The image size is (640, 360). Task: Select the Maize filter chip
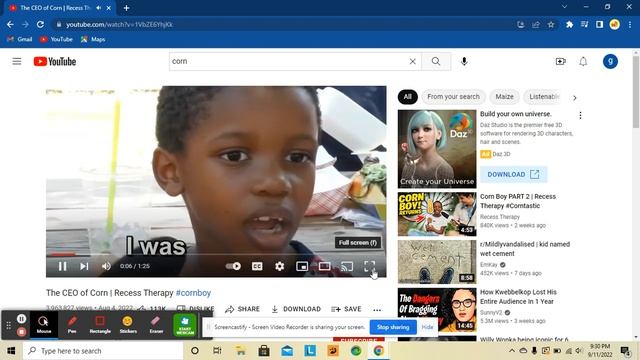click(504, 97)
